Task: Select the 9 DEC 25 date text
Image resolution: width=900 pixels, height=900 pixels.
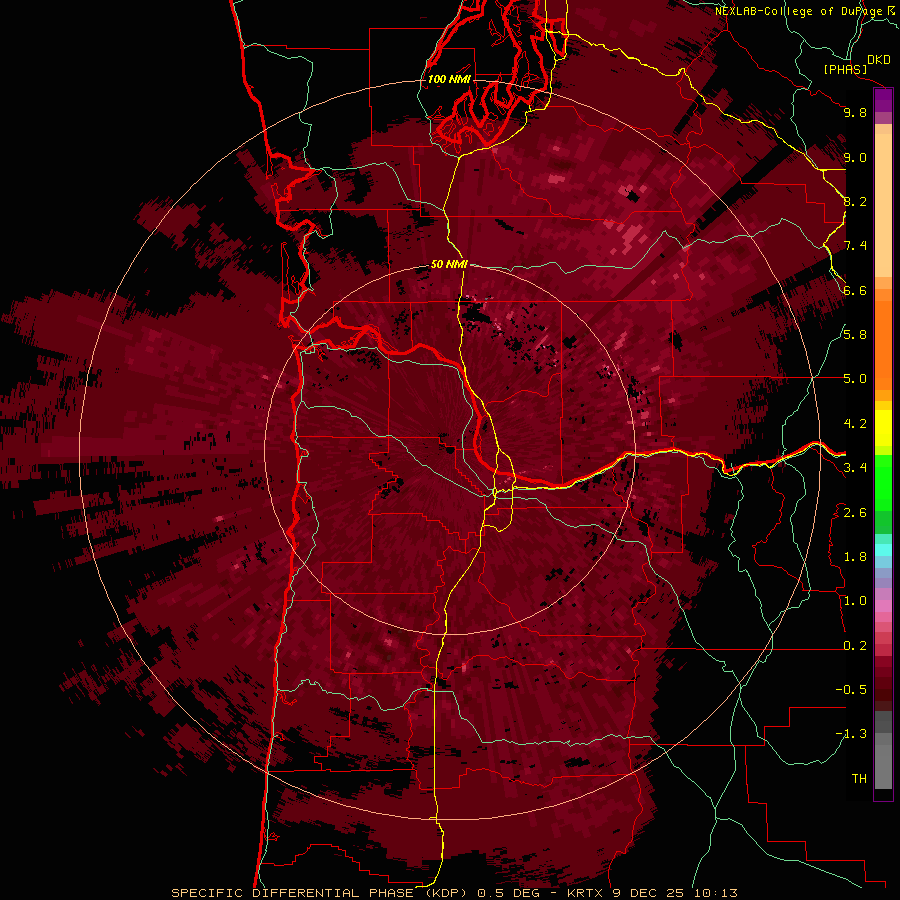Action: [x=647, y=893]
